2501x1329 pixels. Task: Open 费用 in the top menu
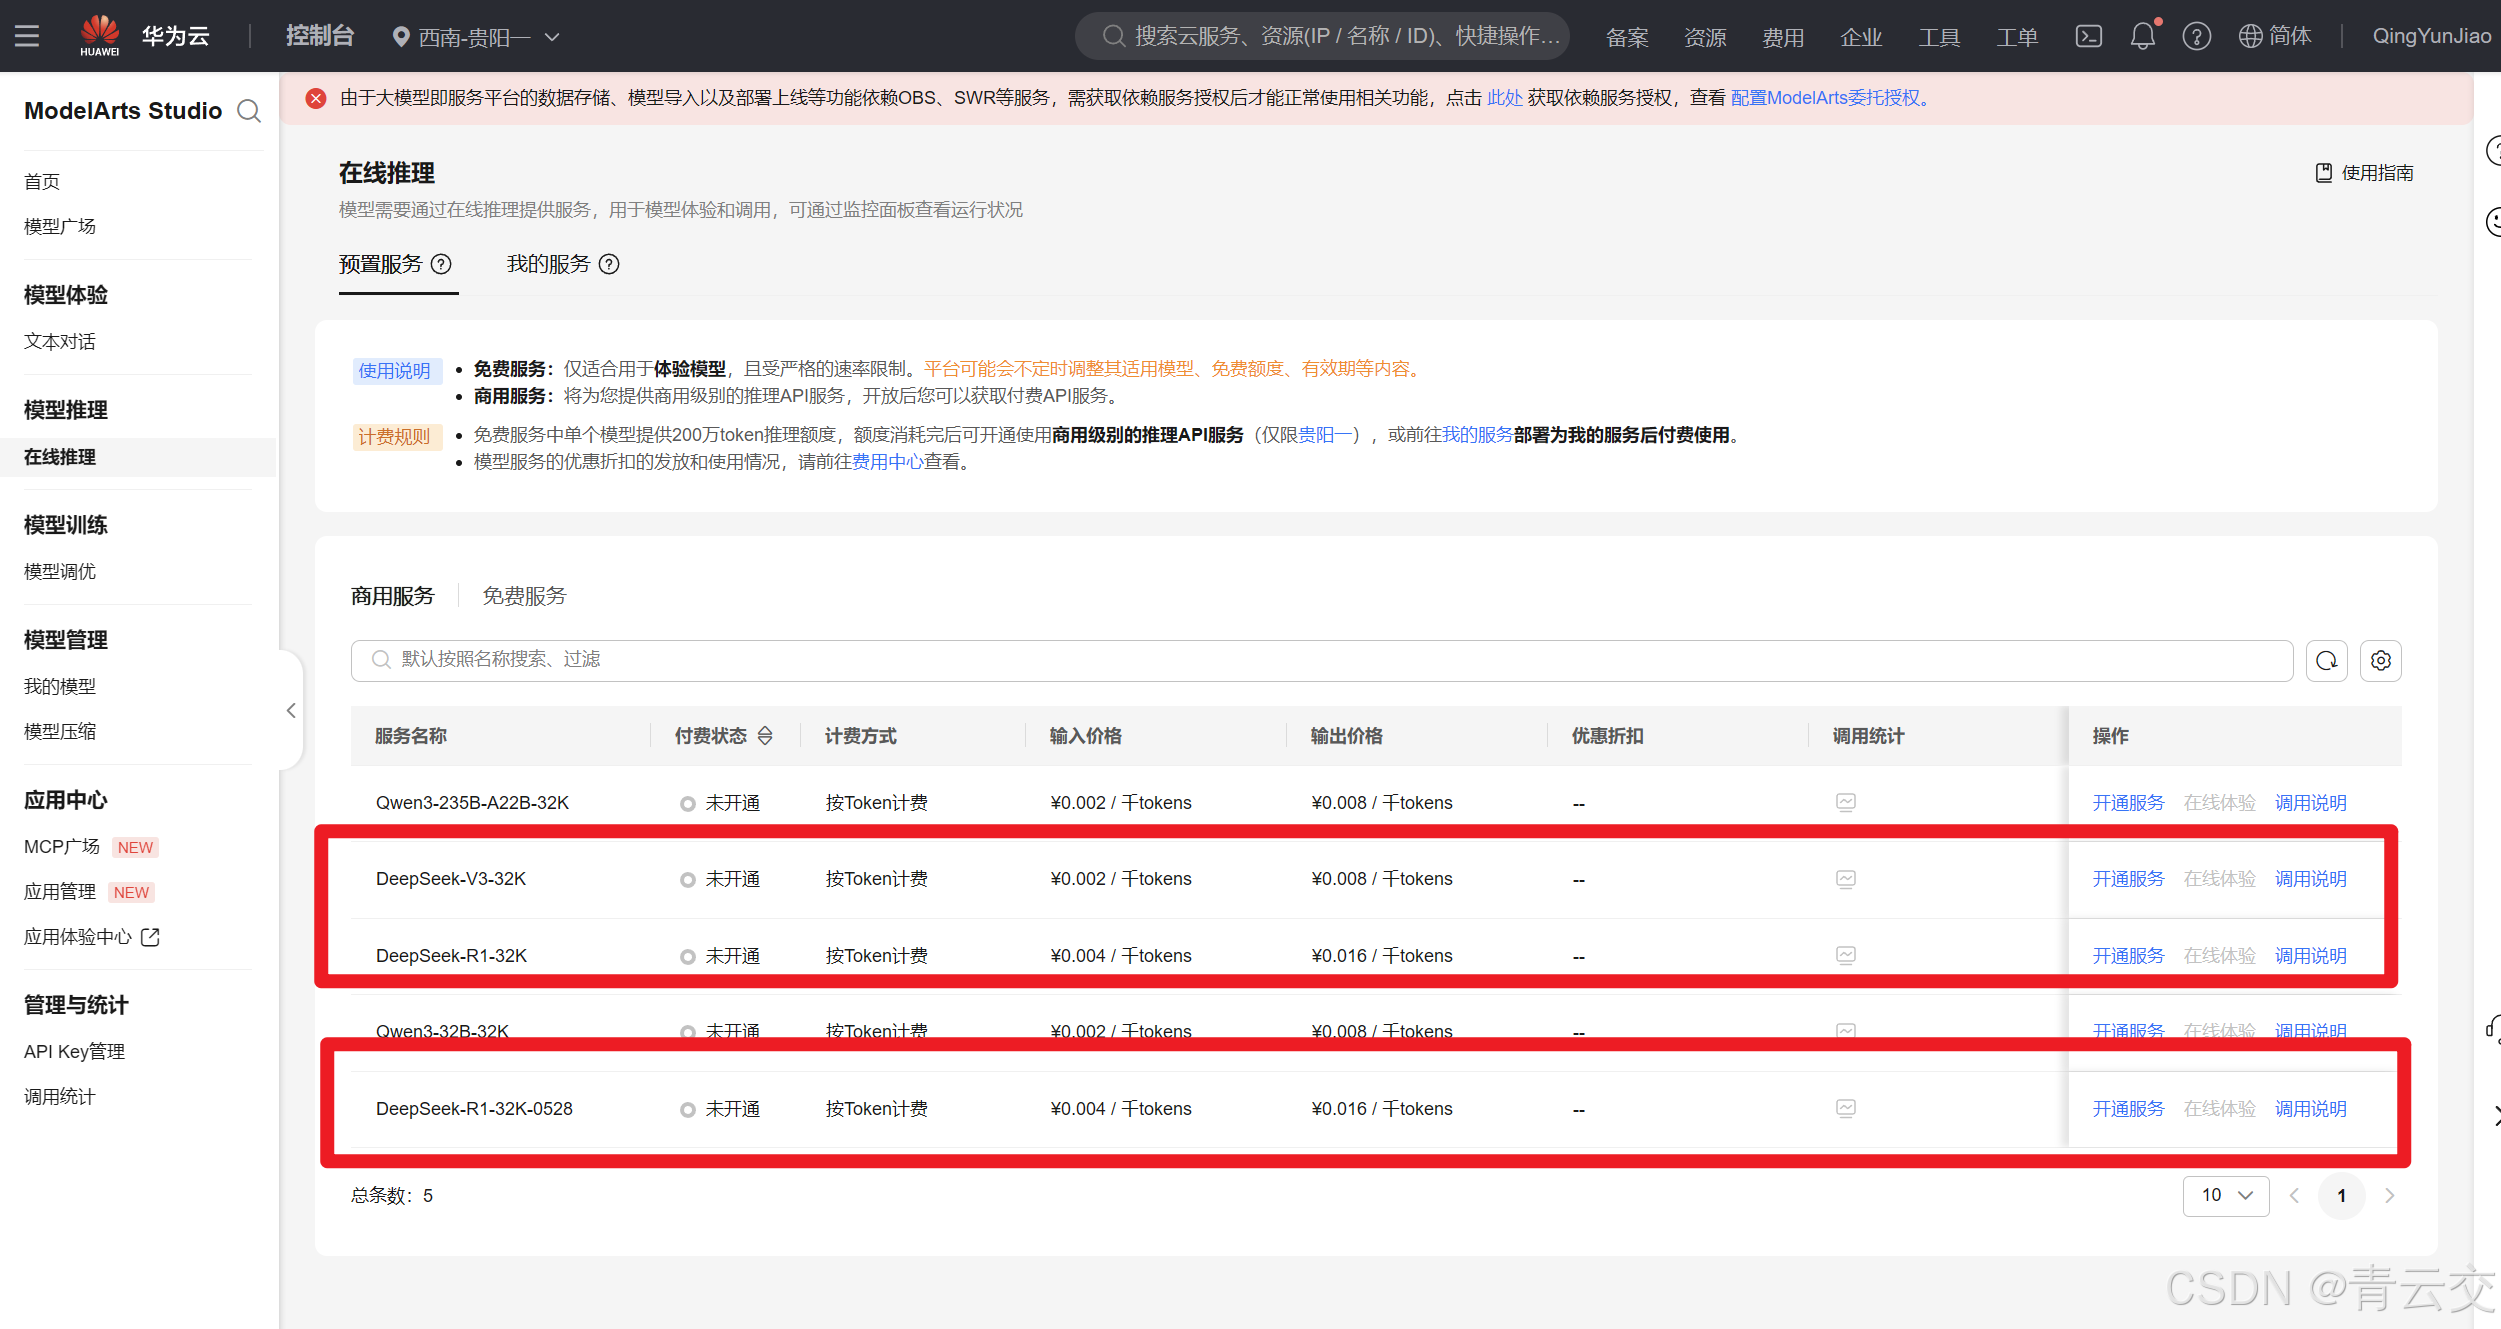1783,37
